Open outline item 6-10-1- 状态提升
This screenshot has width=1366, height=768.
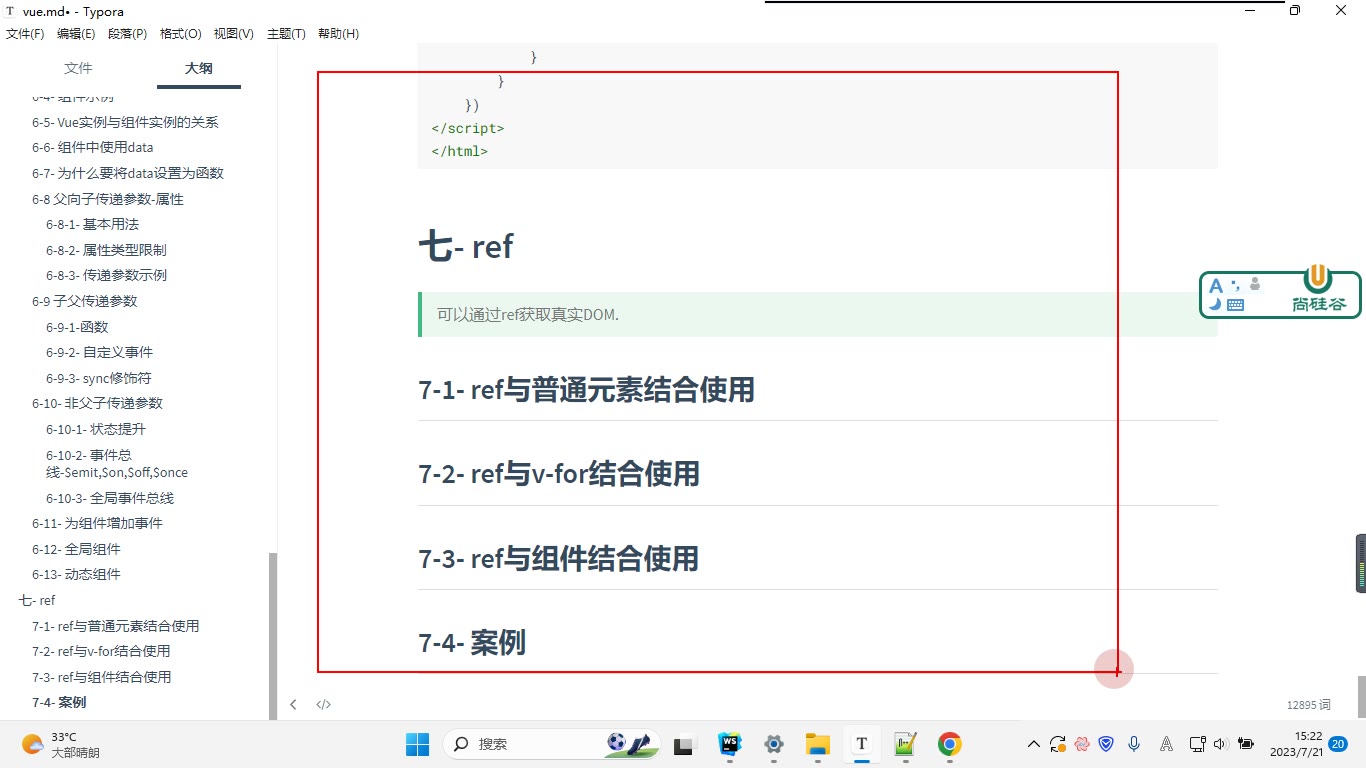point(96,429)
